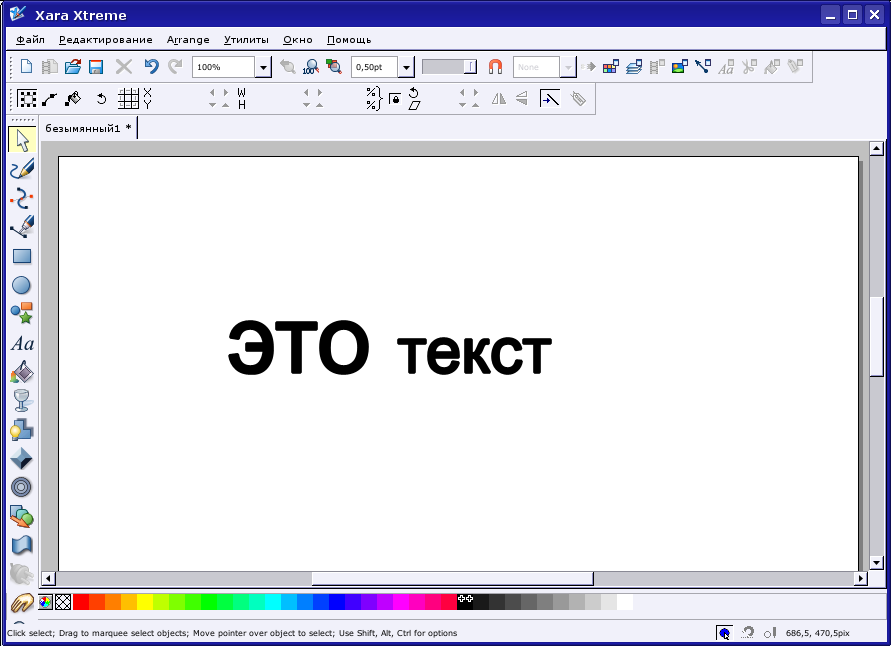
Task: Click the no-colour crosshatch swatch
Action: (63, 602)
